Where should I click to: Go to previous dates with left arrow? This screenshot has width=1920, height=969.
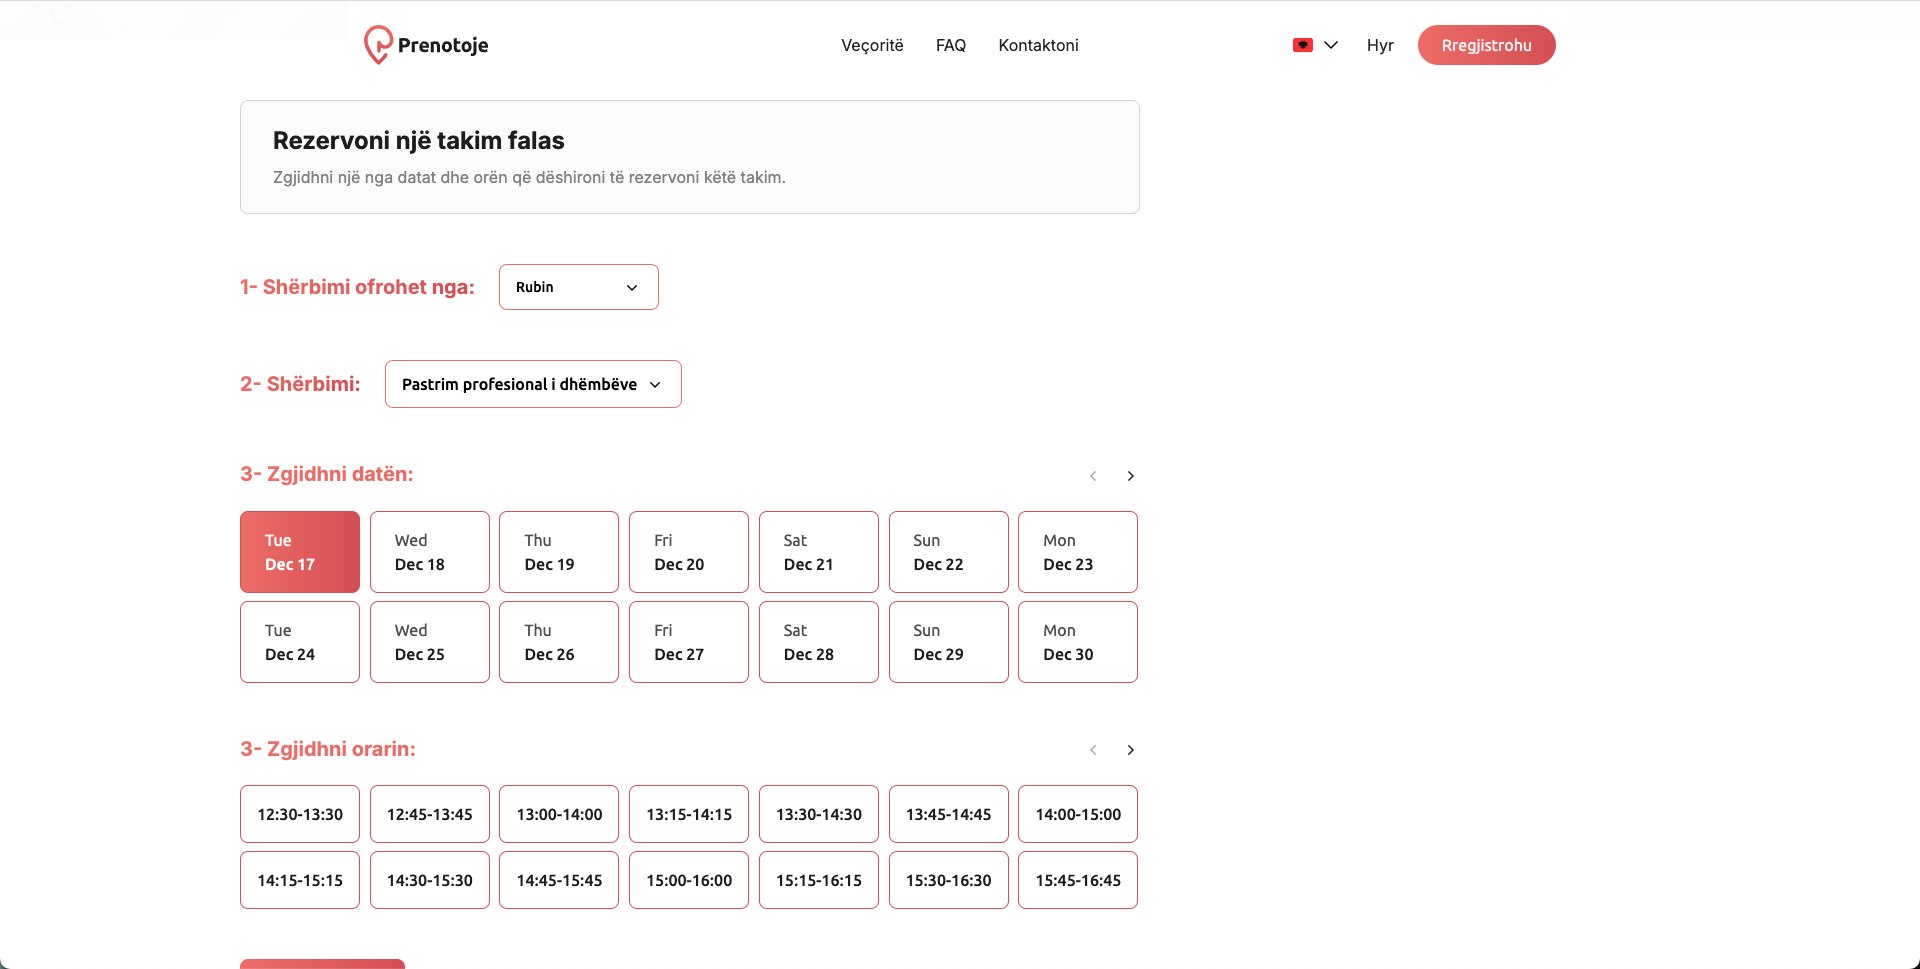[1093, 476]
